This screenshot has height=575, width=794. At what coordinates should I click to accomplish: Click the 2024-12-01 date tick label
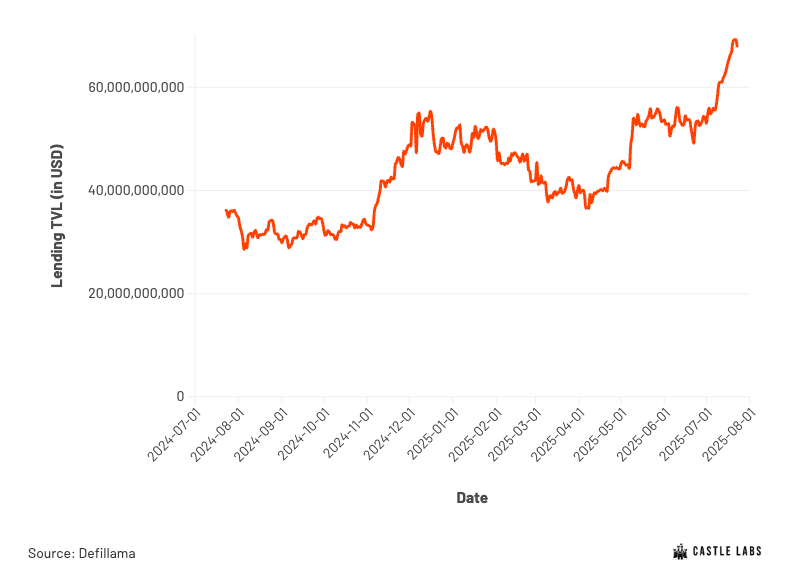pyautogui.click(x=389, y=435)
